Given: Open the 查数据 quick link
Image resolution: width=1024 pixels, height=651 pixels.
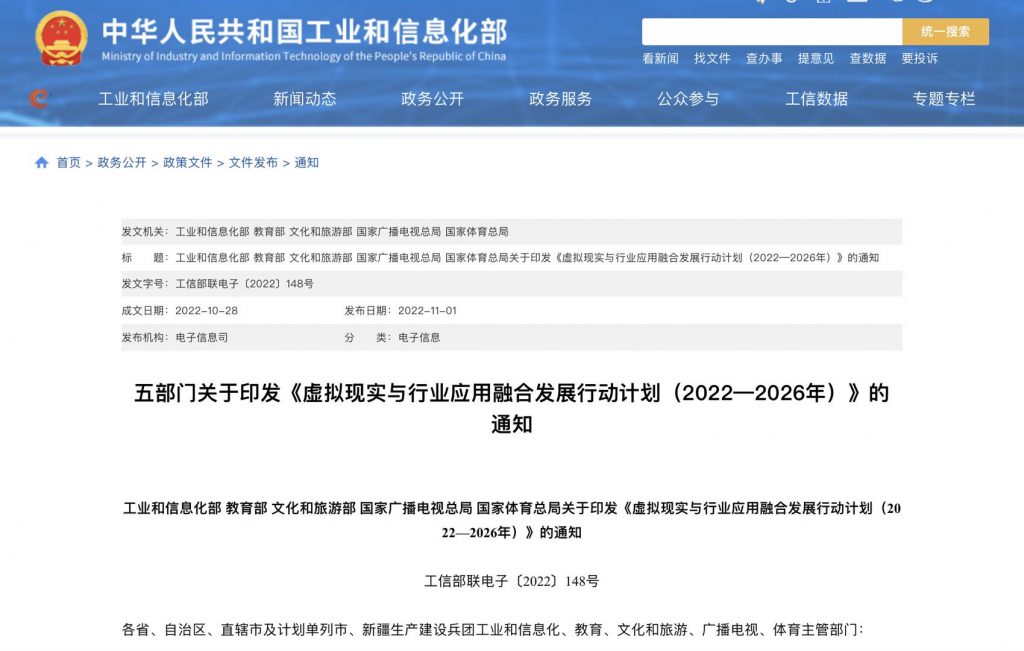Looking at the screenshot, I should (x=868, y=59).
